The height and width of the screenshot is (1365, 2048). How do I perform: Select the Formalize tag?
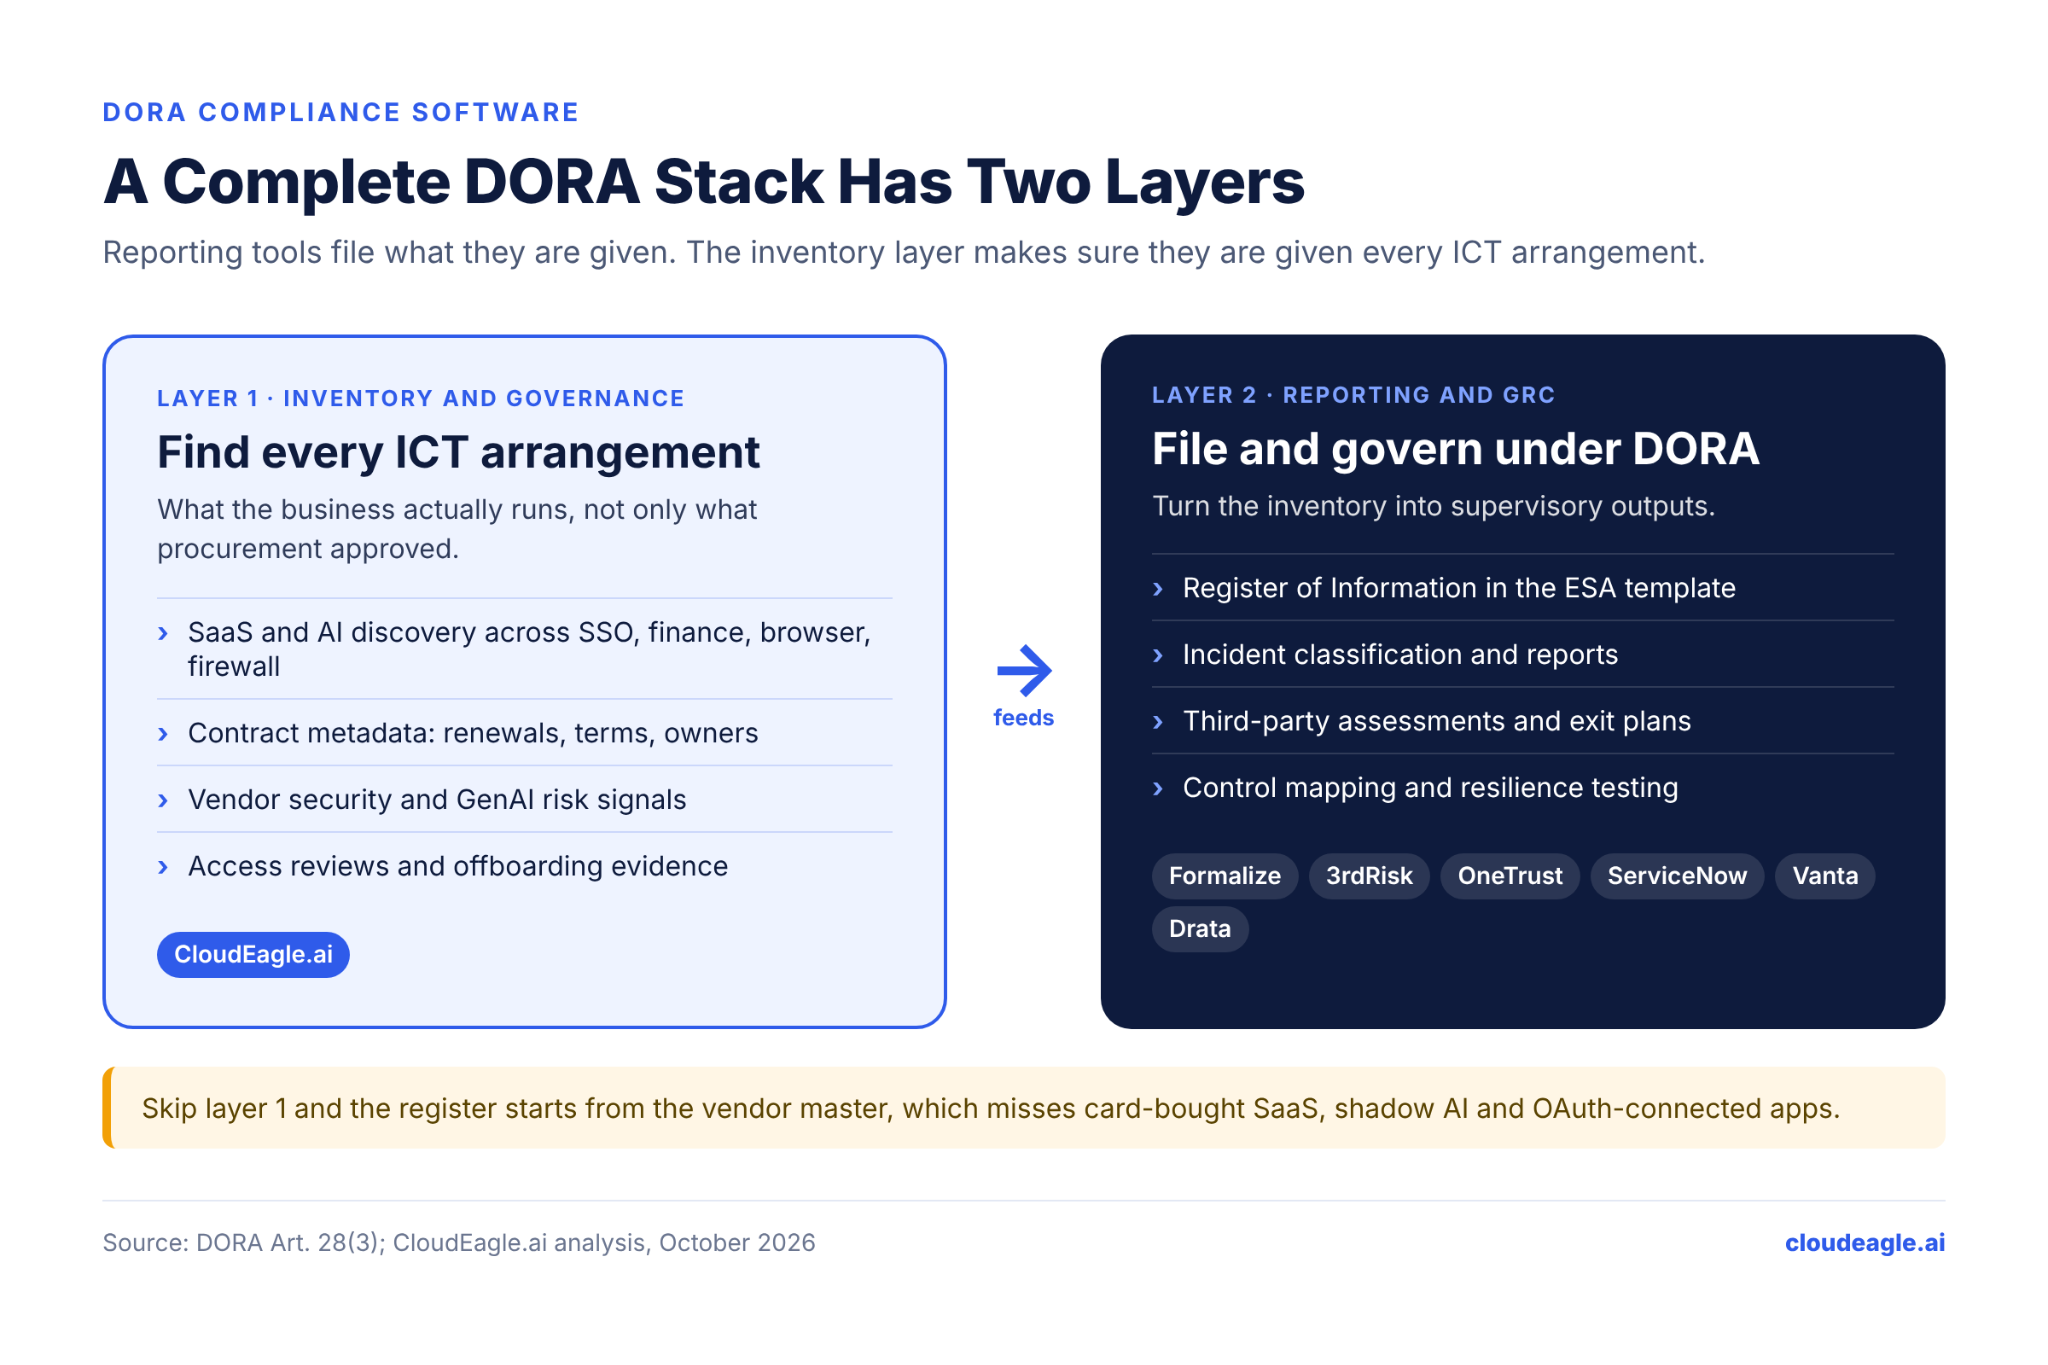tap(1224, 876)
